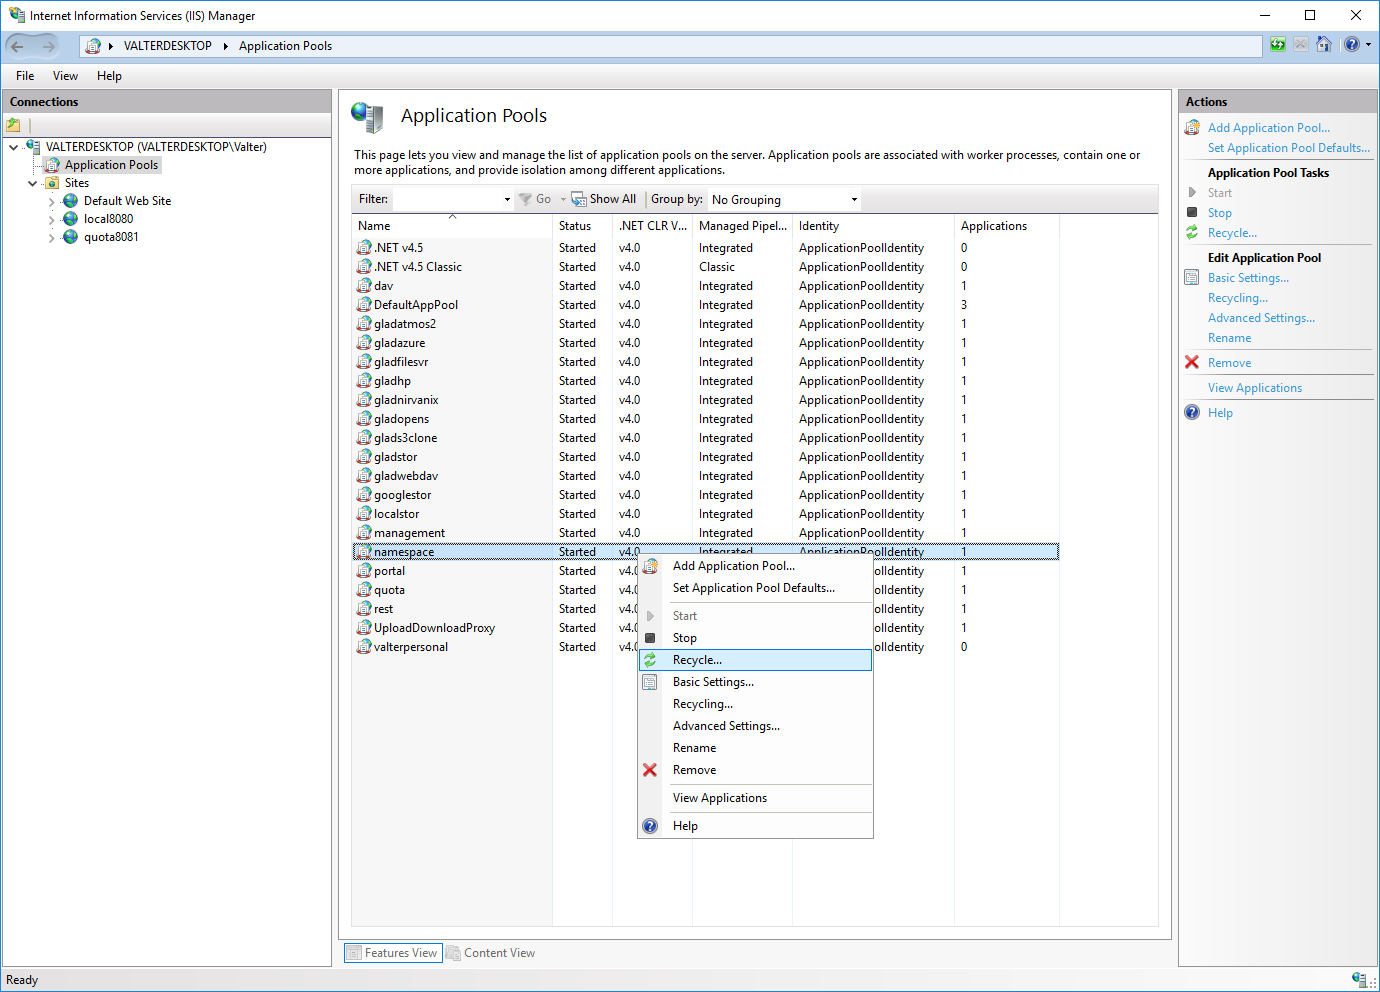Image resolution: width=1380 pixels, height=992 pixels.
Task: Choose Advanced Settings in the context menu
Action: [726, 726]
